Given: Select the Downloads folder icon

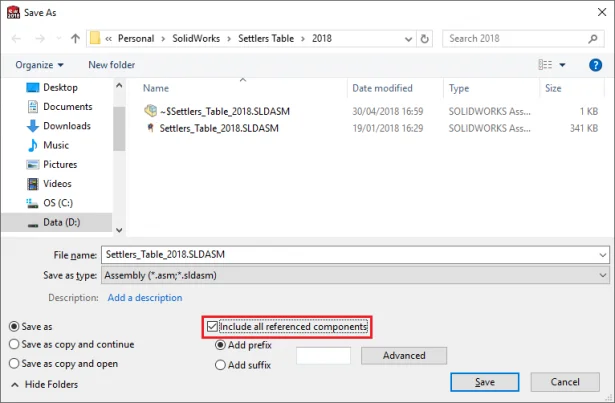Looking at the screenshot, I should click(31, 126).
